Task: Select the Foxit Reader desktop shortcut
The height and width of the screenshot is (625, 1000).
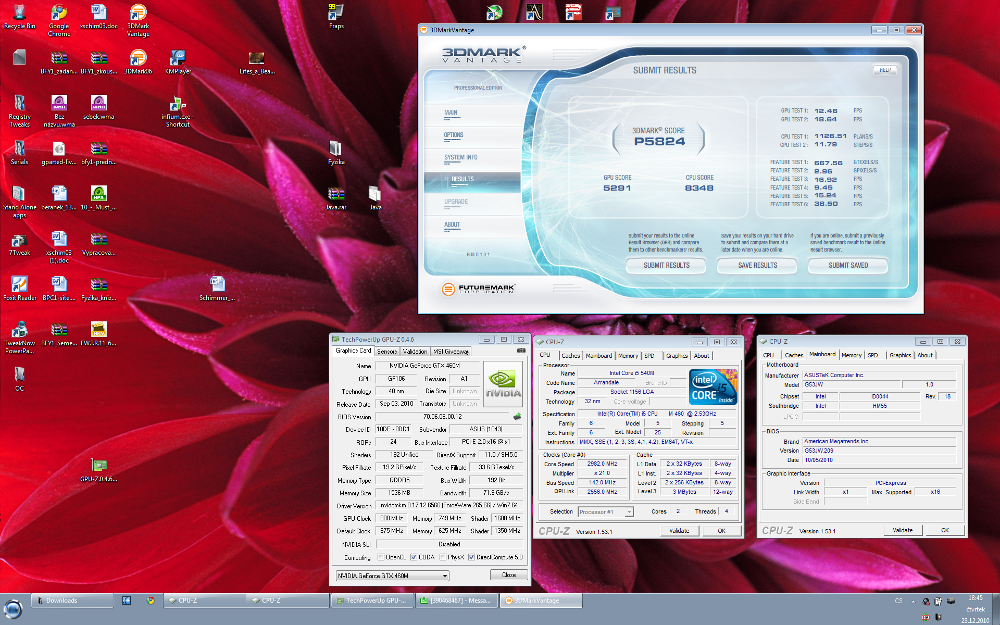Action: tap(19, 288)
